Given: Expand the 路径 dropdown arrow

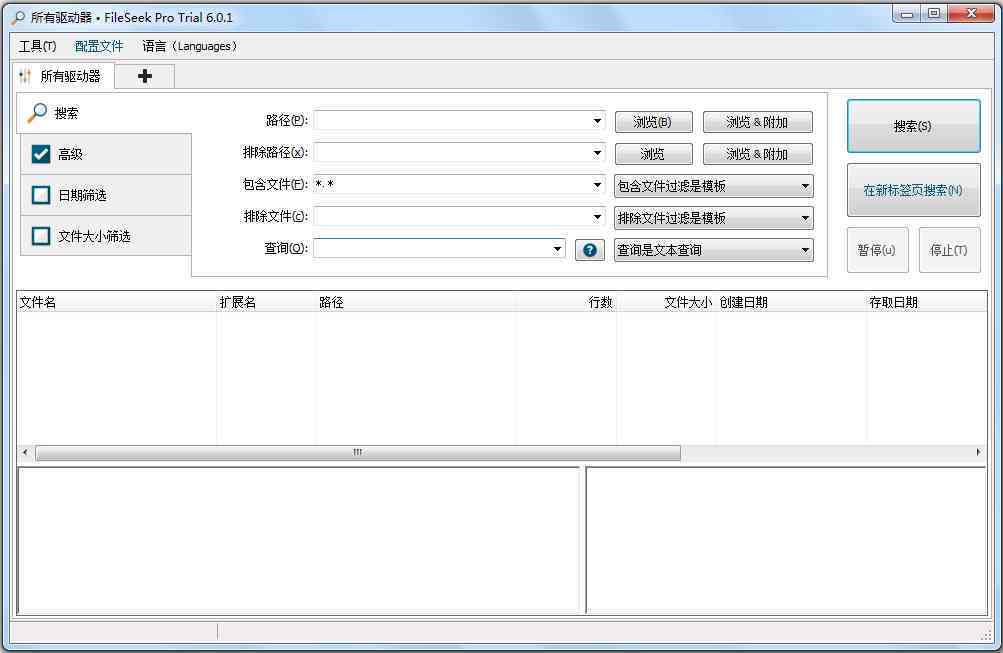Looking at the screenshot, I should coord(597,120).
